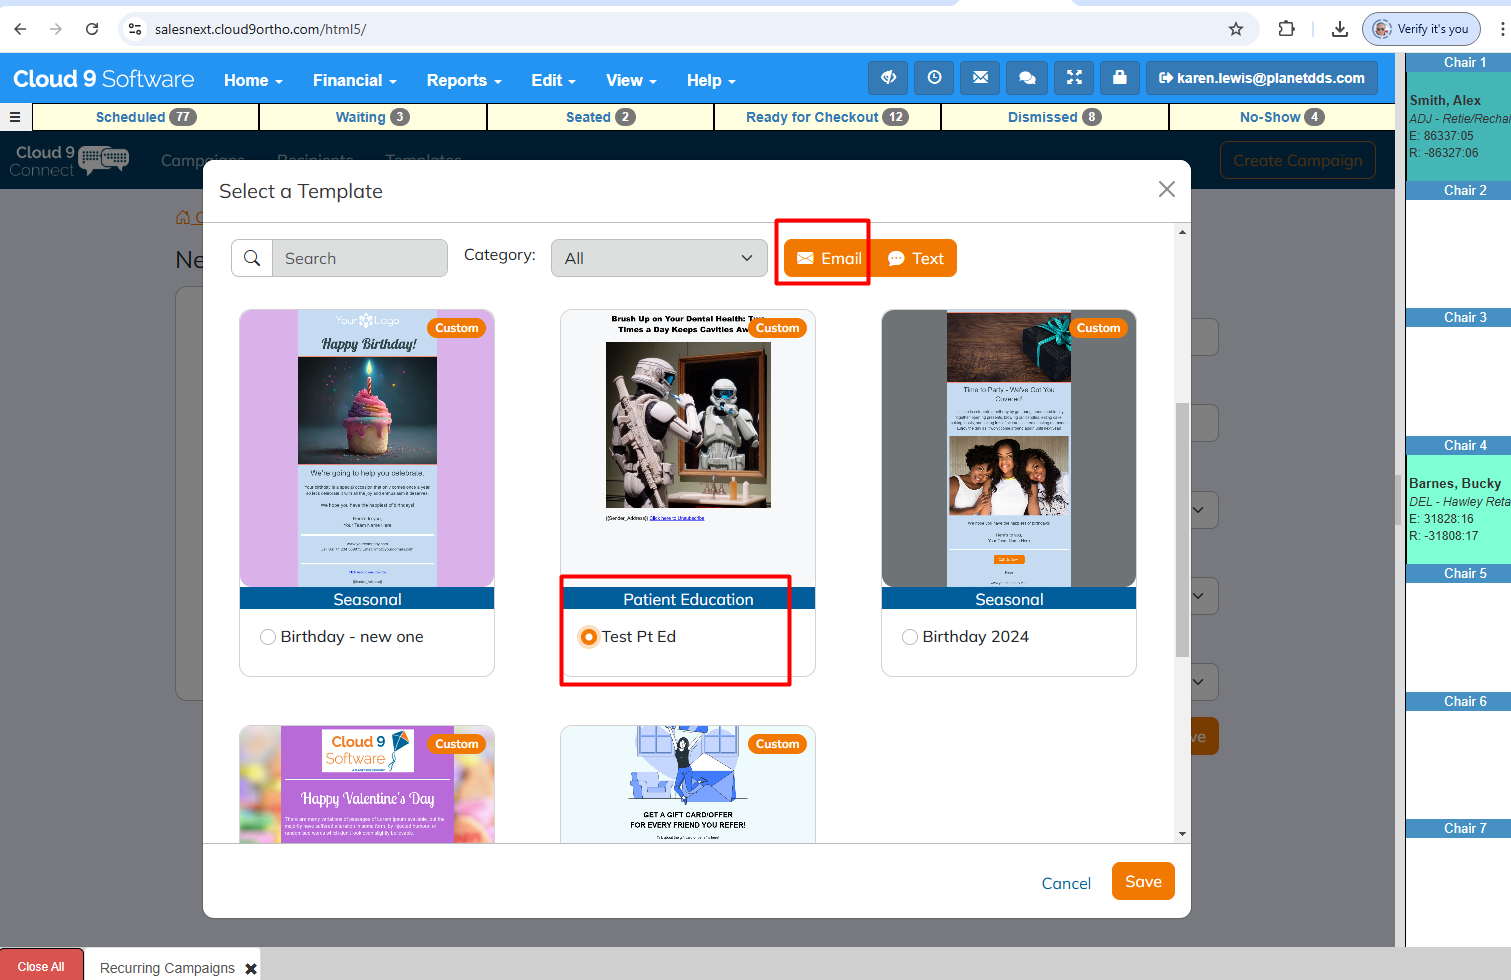Switch to the Ready for Checkout tab
Screen dimensions: 1511x980
point(827,117)
